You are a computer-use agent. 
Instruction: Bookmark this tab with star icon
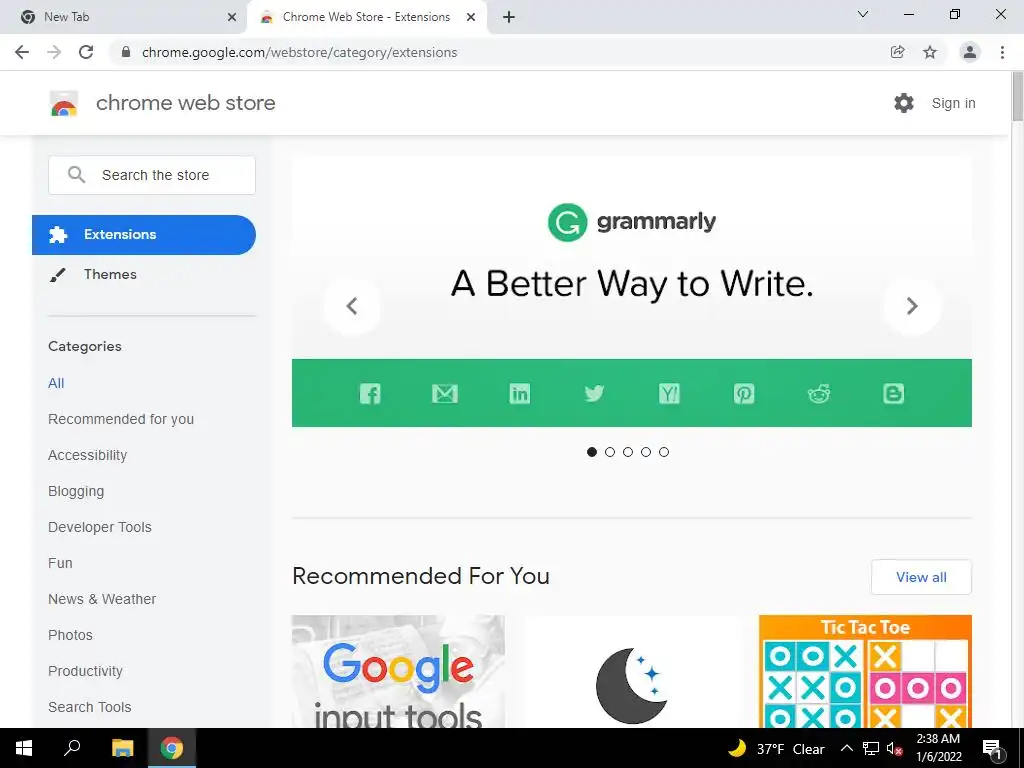coord(930,52)
